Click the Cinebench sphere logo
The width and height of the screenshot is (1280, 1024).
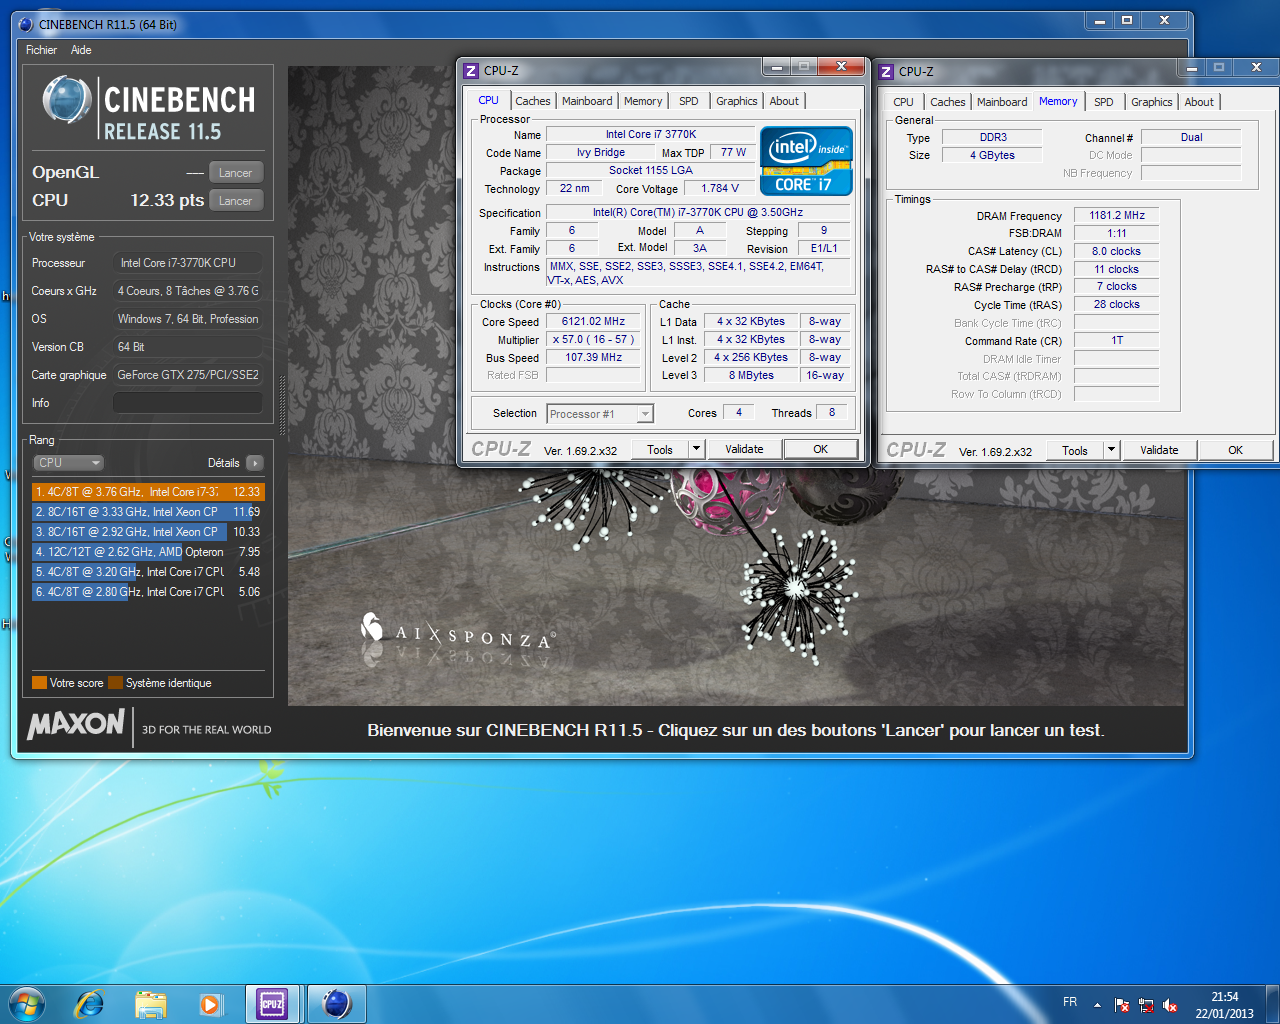click(67, 100)
